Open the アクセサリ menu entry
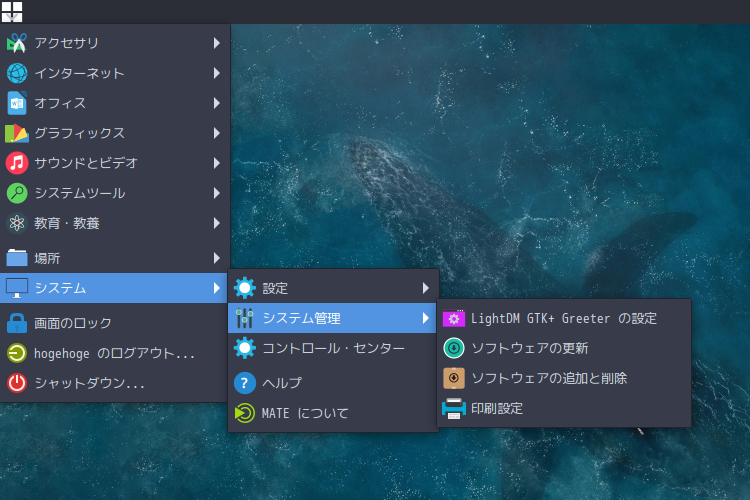750x500 pixels. pyautogui.click(x=114, y=43)
